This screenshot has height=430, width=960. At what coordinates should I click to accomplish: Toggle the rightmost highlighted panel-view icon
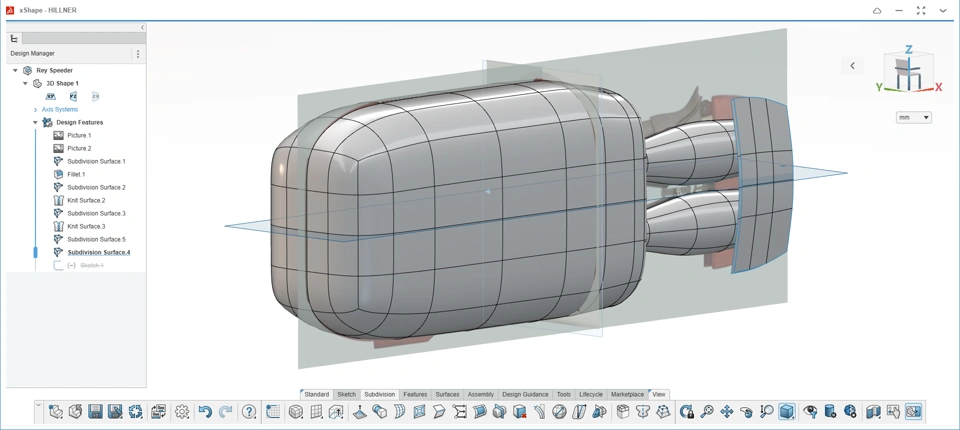pos(913,412)
